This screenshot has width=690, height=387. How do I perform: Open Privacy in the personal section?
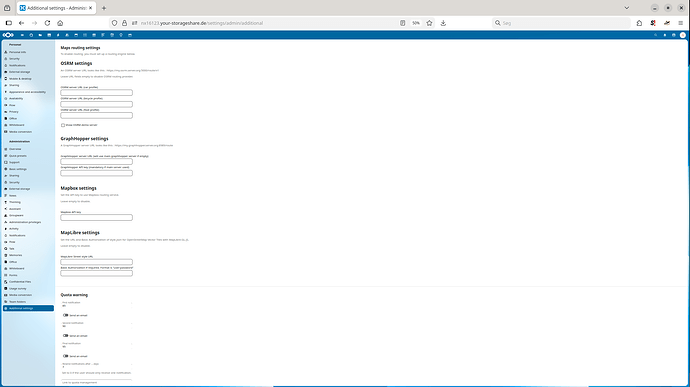click(28, 112)
